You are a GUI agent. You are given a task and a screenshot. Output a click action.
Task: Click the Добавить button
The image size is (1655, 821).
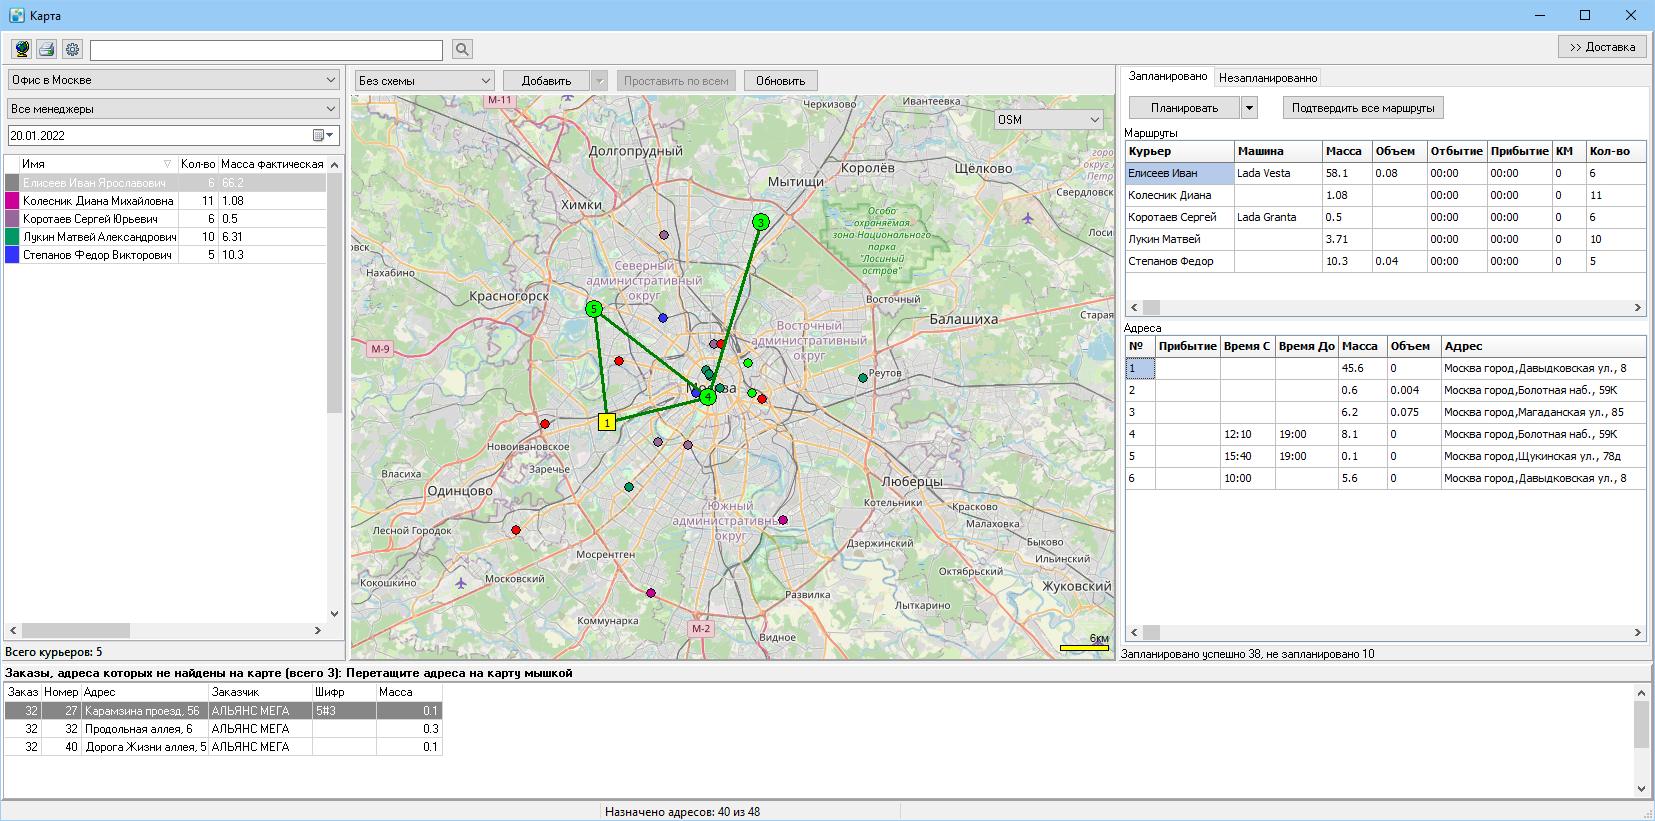click(546, 81)
